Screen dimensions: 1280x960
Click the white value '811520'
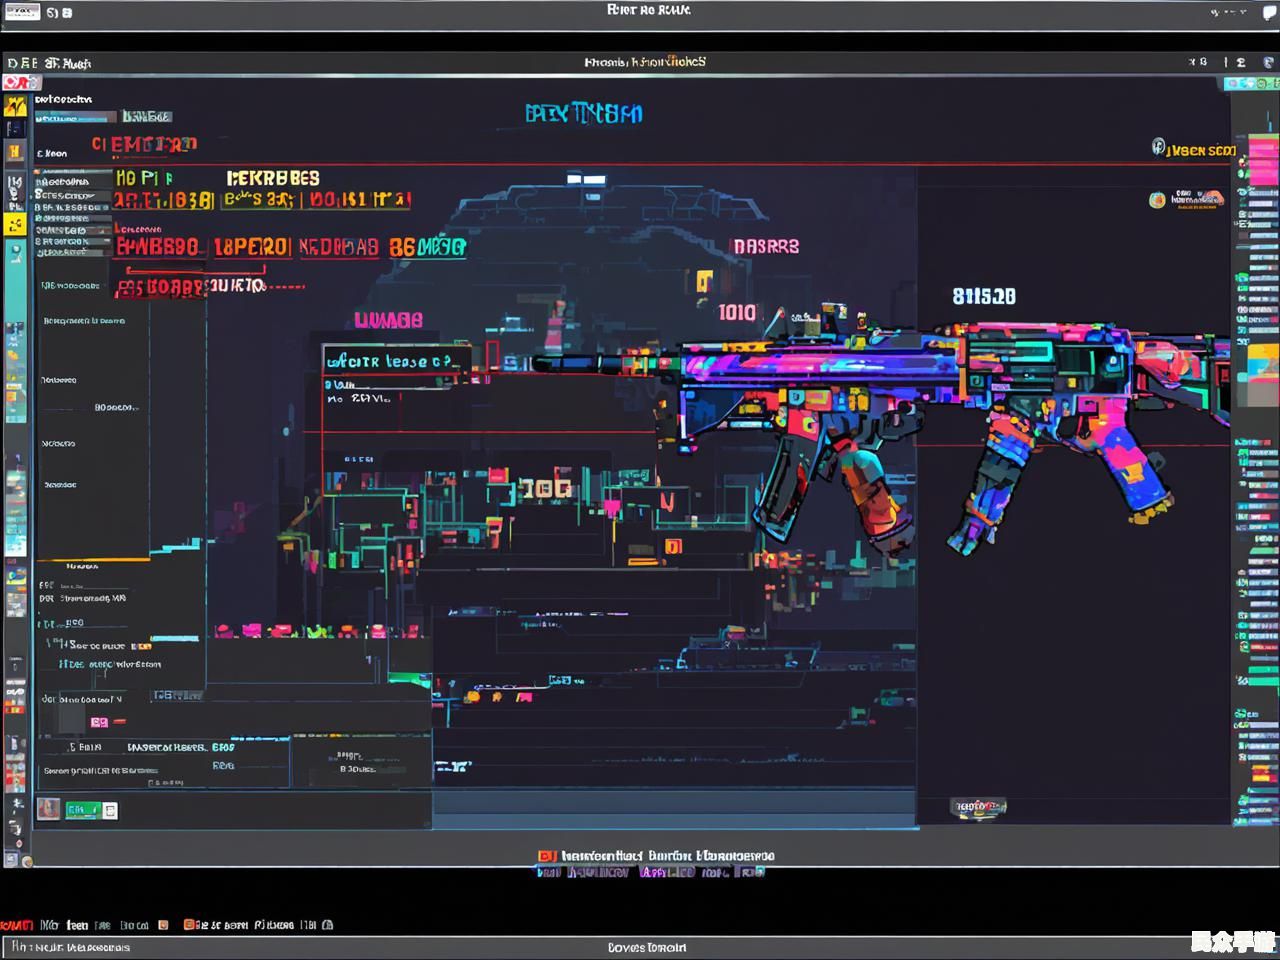[x=984, y=297]
